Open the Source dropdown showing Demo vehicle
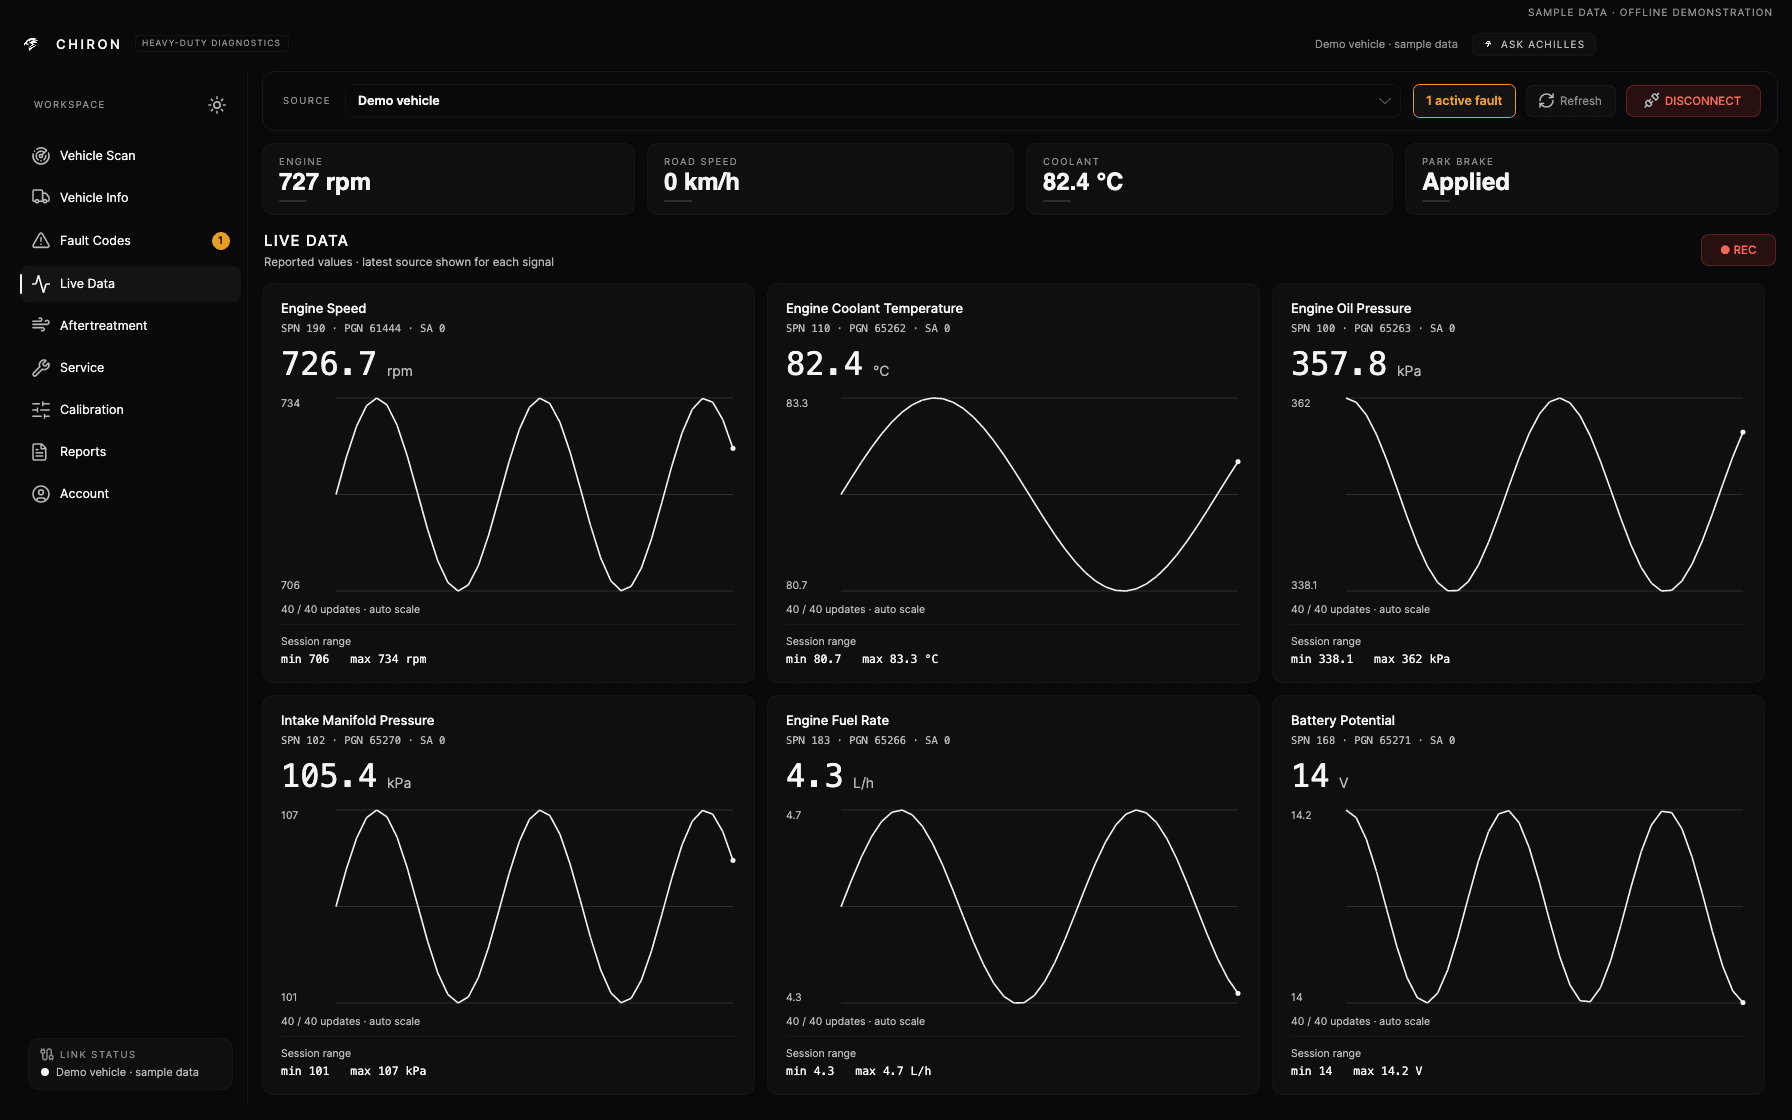This screenshot has width=1792, height=1120. [873, 101]
